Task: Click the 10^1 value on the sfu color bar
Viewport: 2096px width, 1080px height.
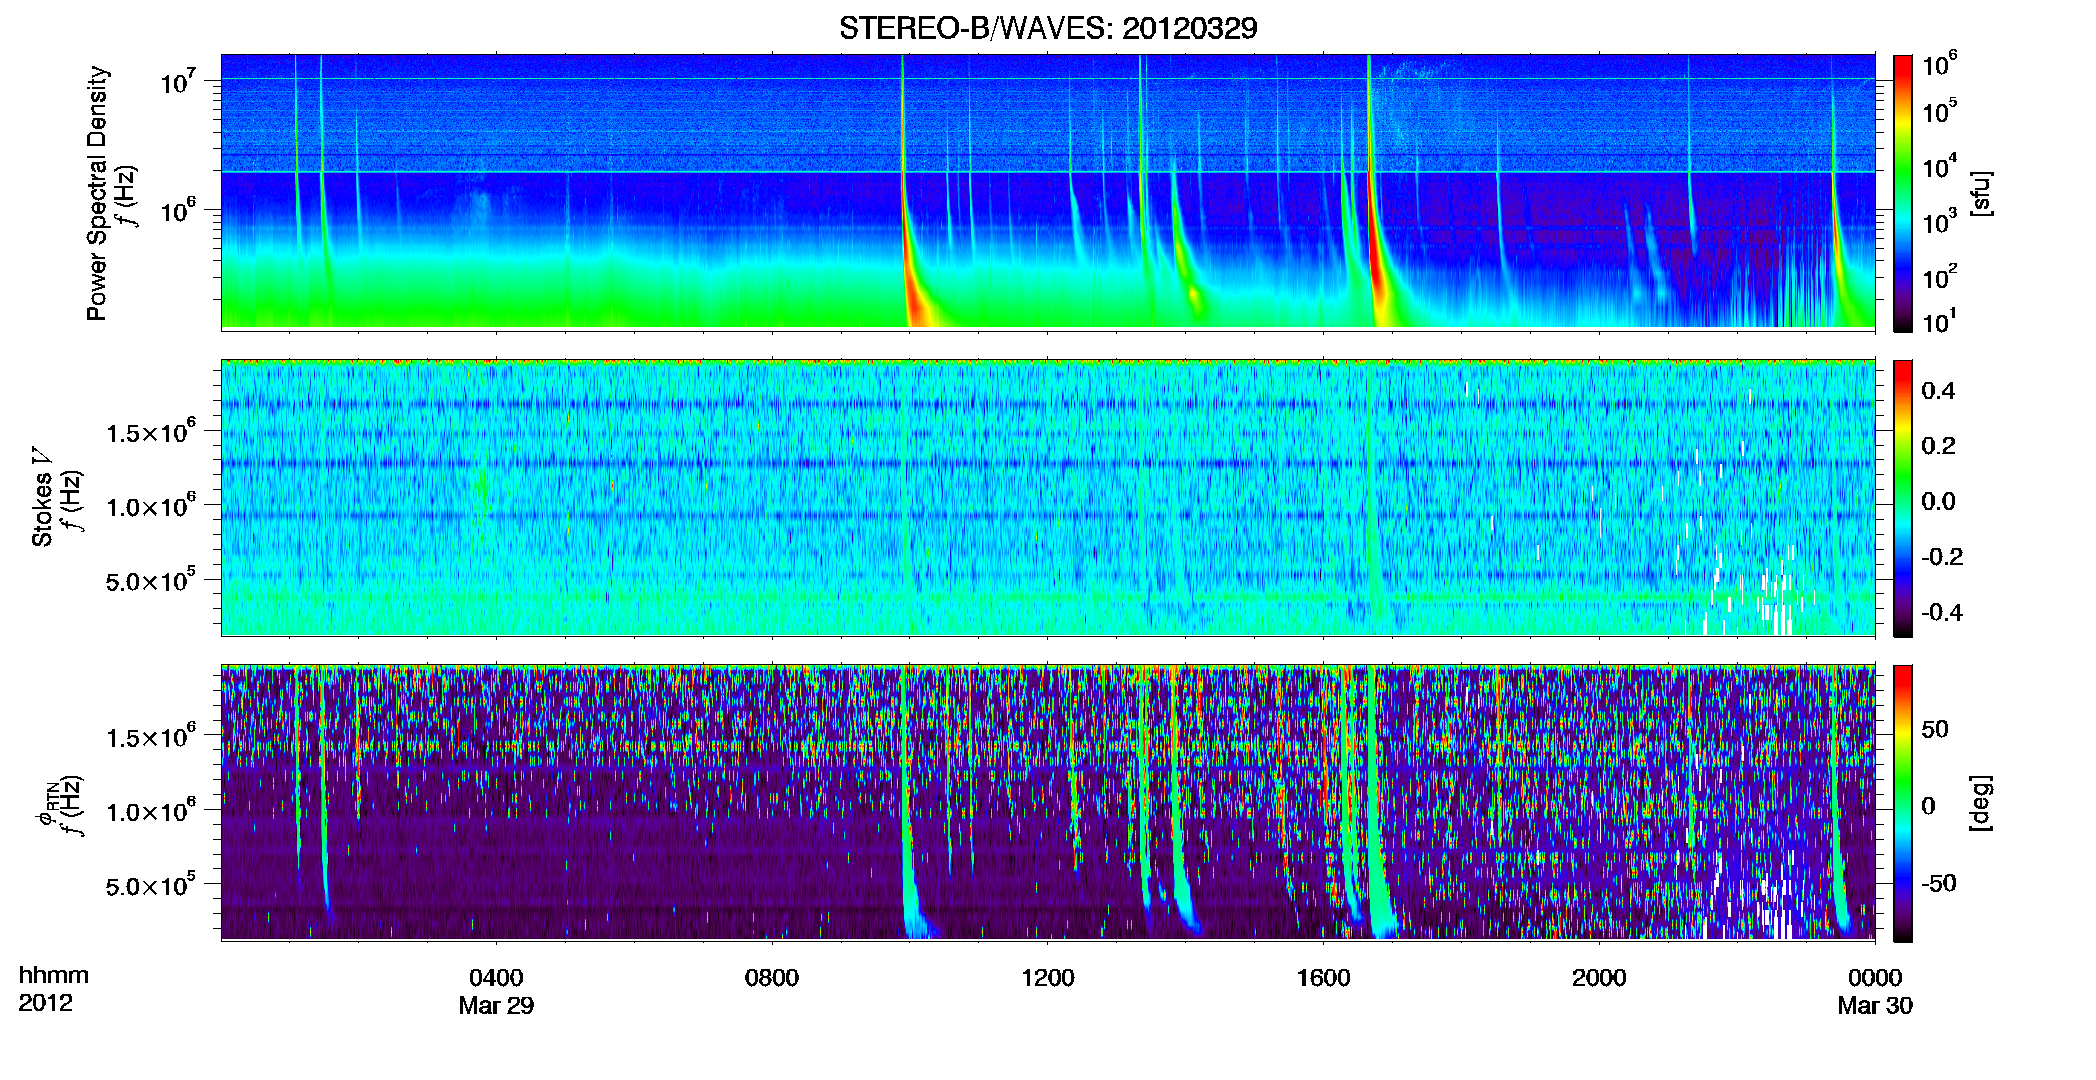Action: pyautogui.click(x=1940, y=322)
